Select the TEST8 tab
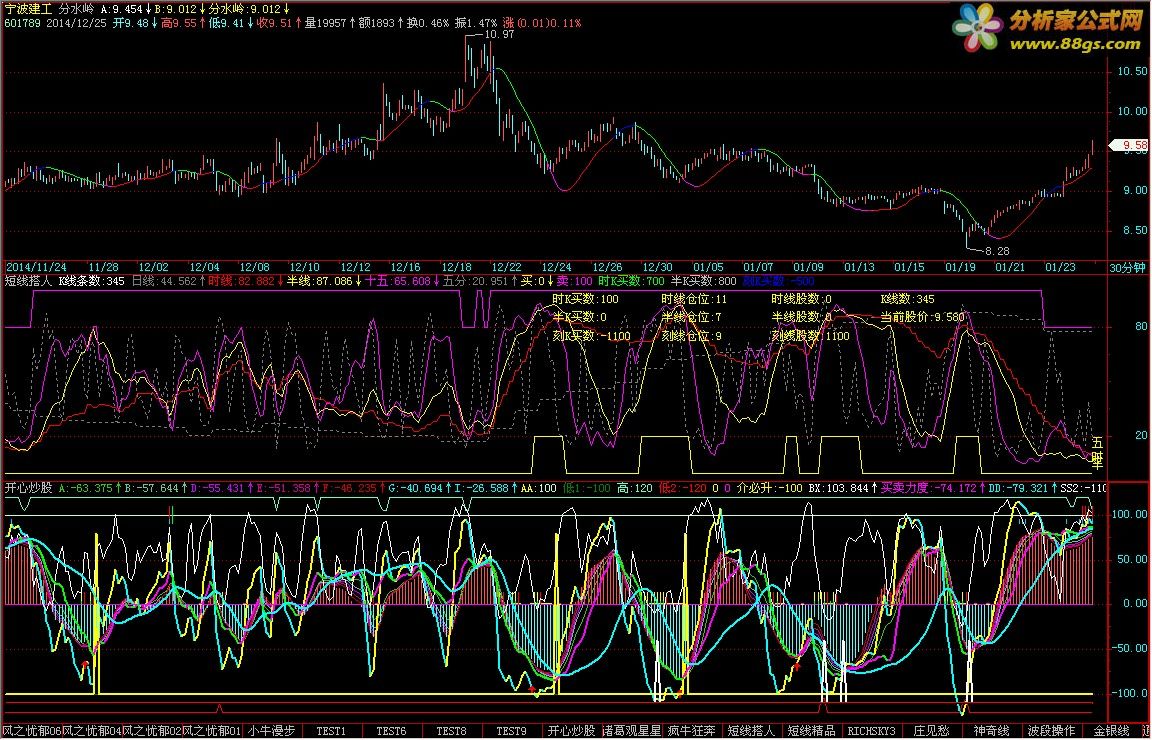This screenshot has height=740, width=1152. tap(451, 731)
